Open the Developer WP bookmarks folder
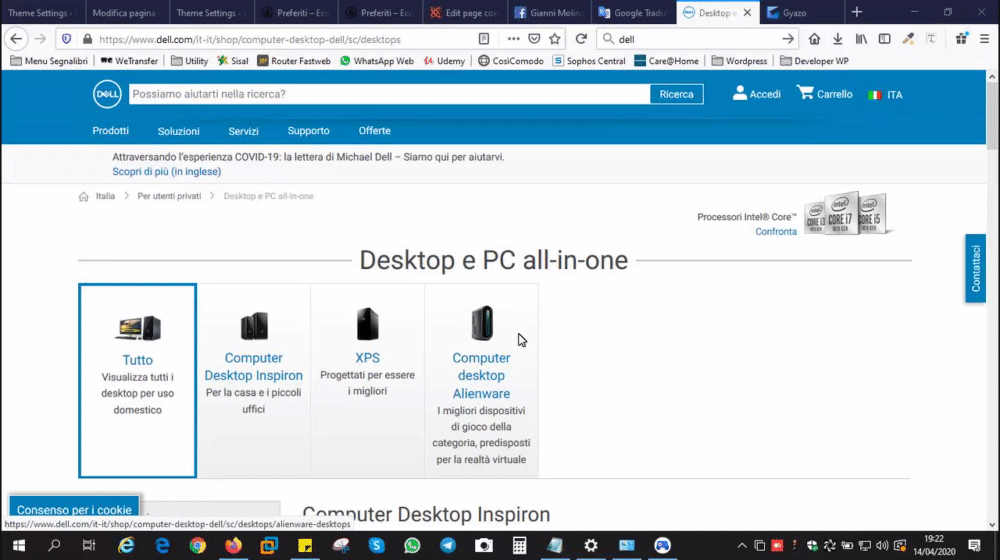 pos(814,61)
